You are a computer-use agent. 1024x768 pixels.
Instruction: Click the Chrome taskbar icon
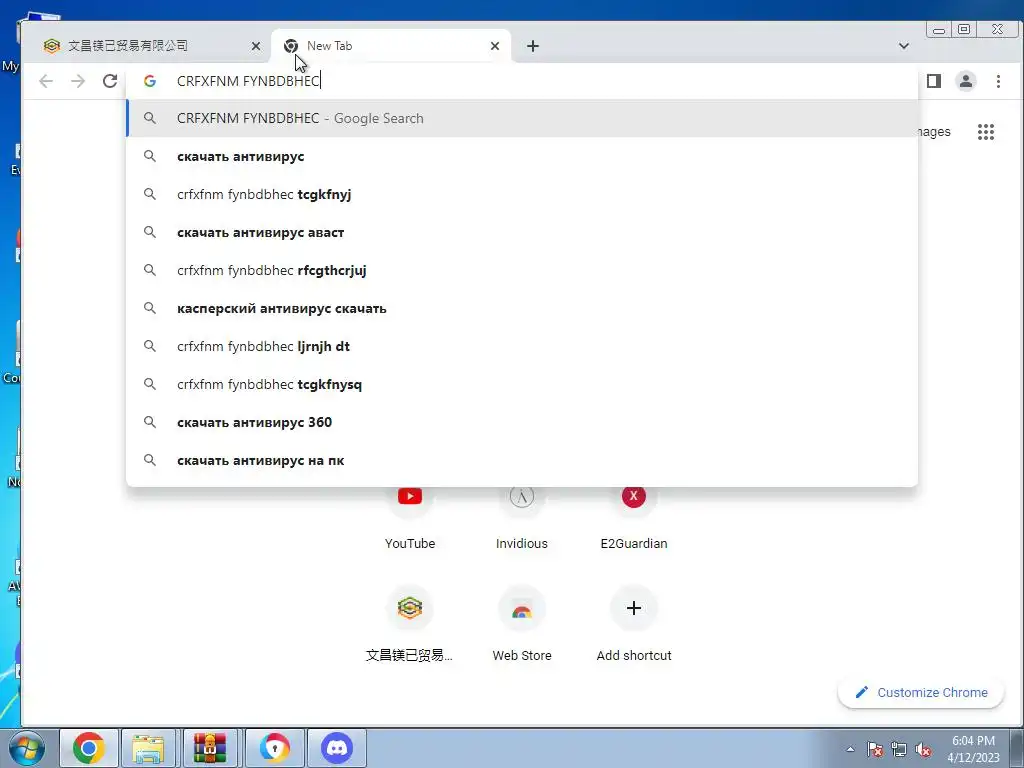tap(89, 748)
